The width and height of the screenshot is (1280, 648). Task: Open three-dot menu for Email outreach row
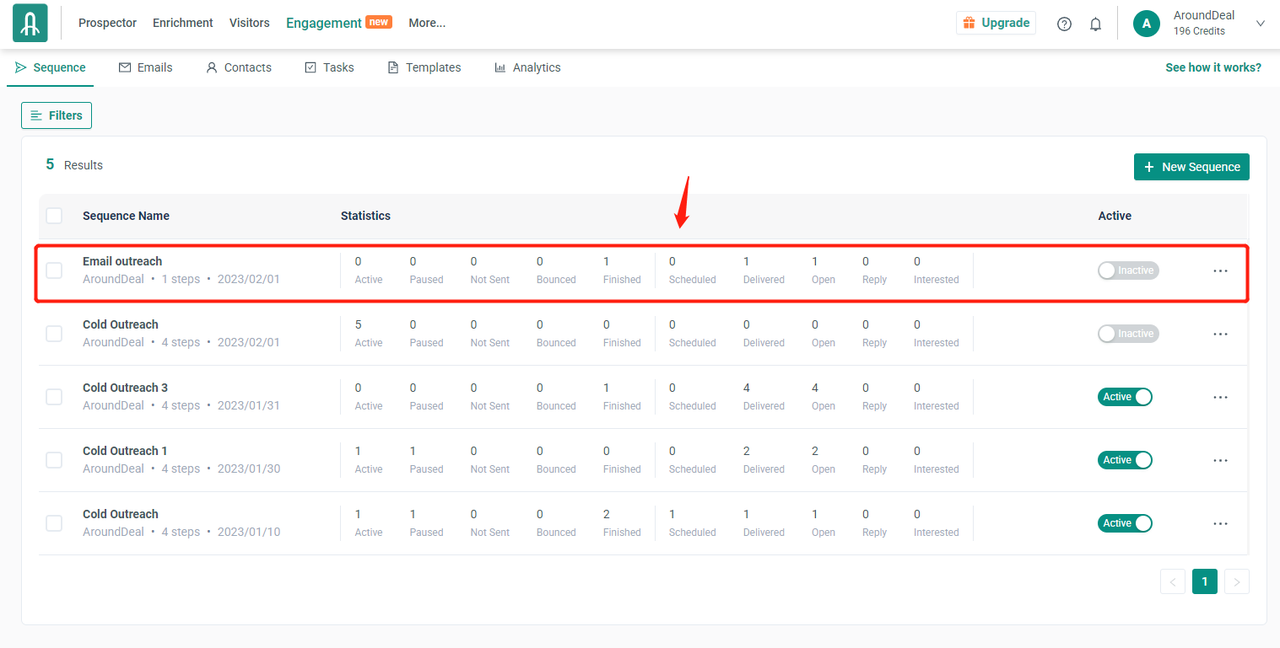click(1220, 271)
